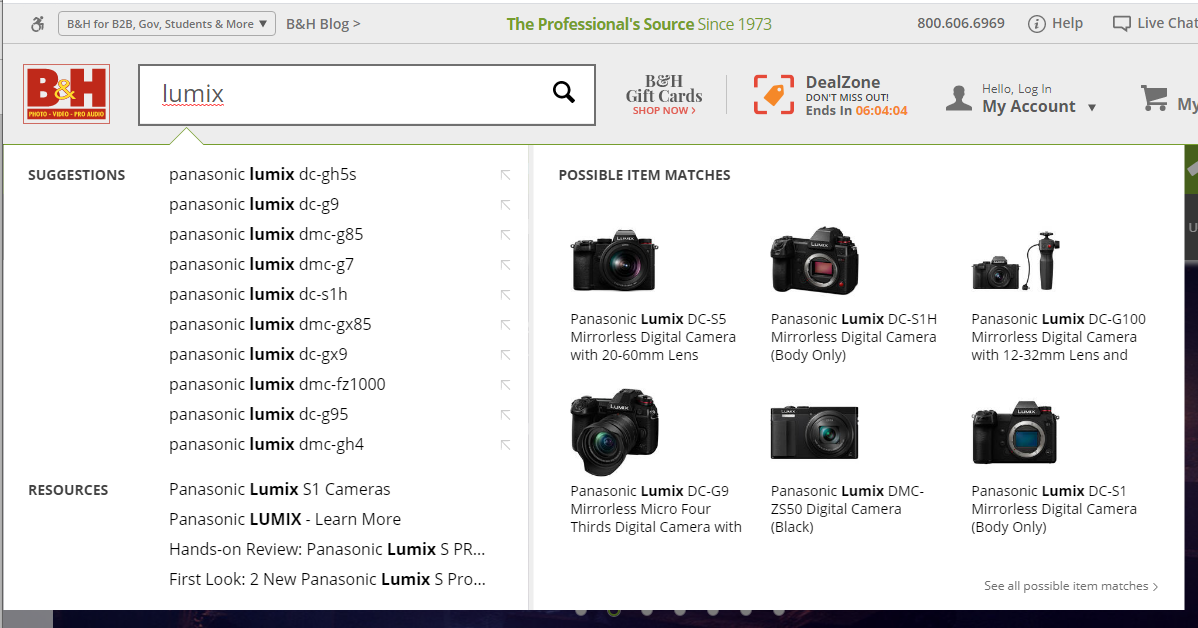Click fill-in arrow next to dc-gh5s suggestion
Image resolution: width=1198 pixels, height=628 pixels.
click(x=505, y=175)
